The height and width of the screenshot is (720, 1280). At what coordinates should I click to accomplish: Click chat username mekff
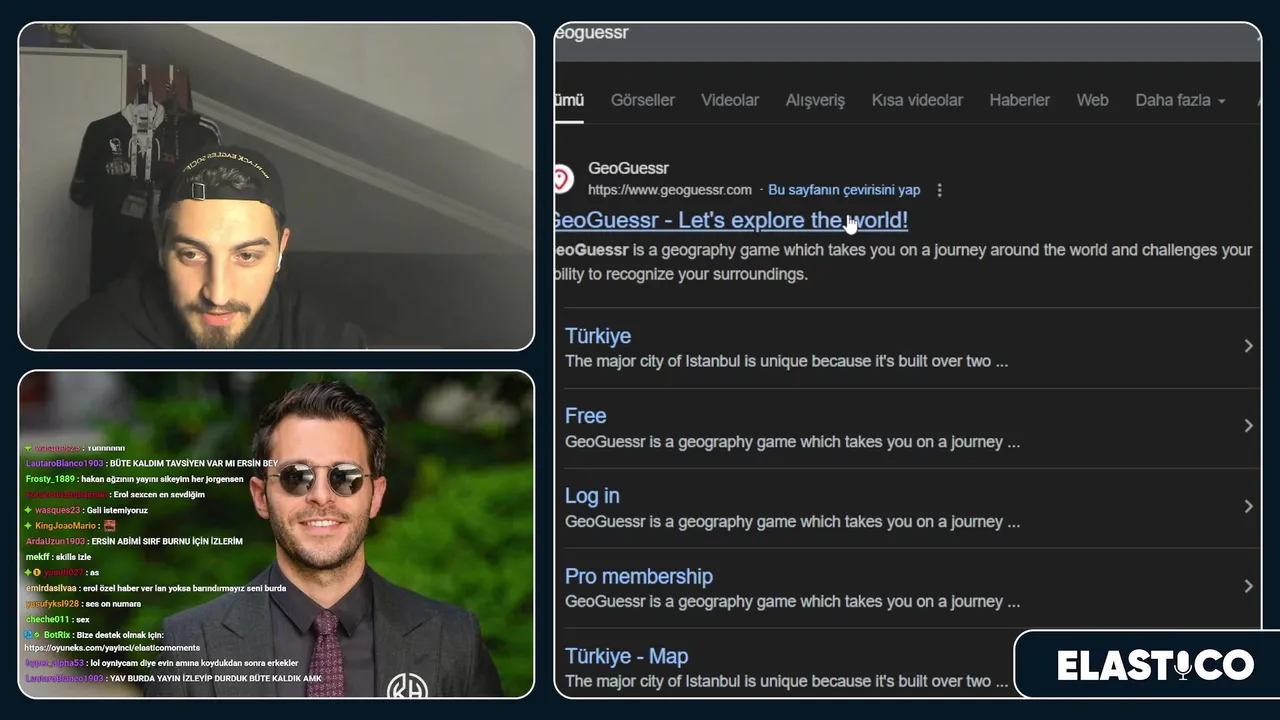point(38,557)
